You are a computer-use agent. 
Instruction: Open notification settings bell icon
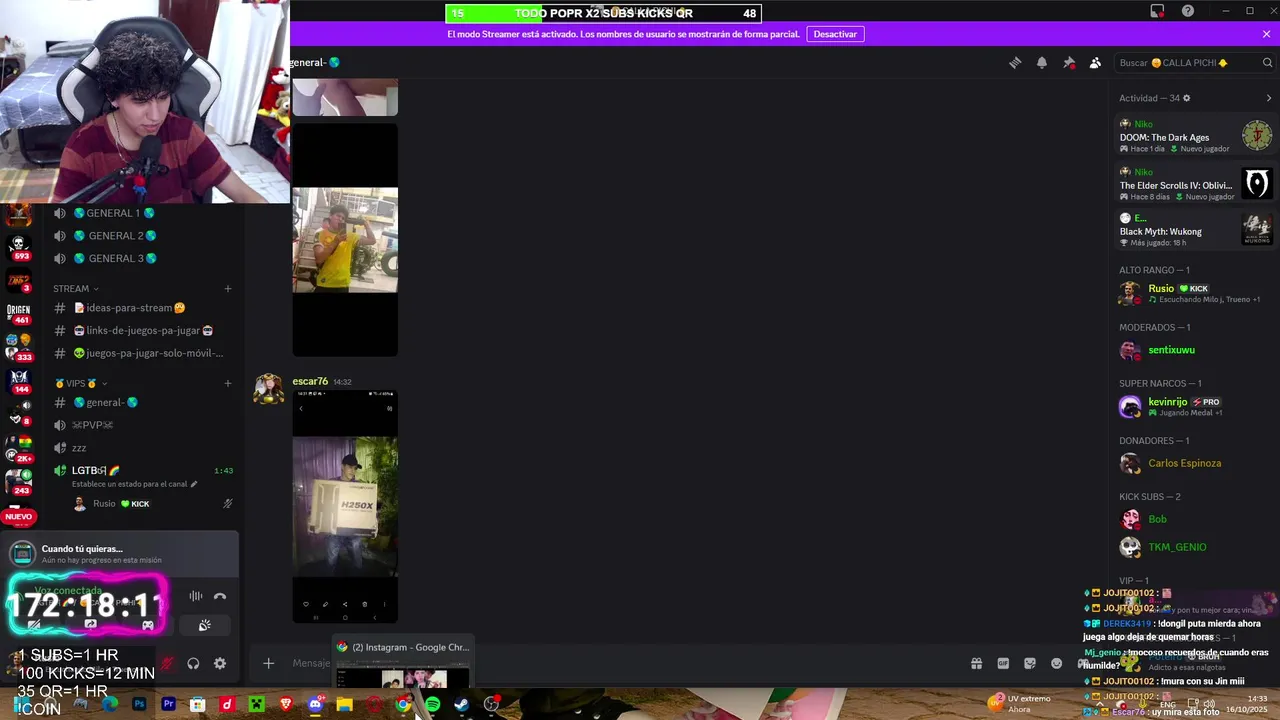click(1042, 62)
